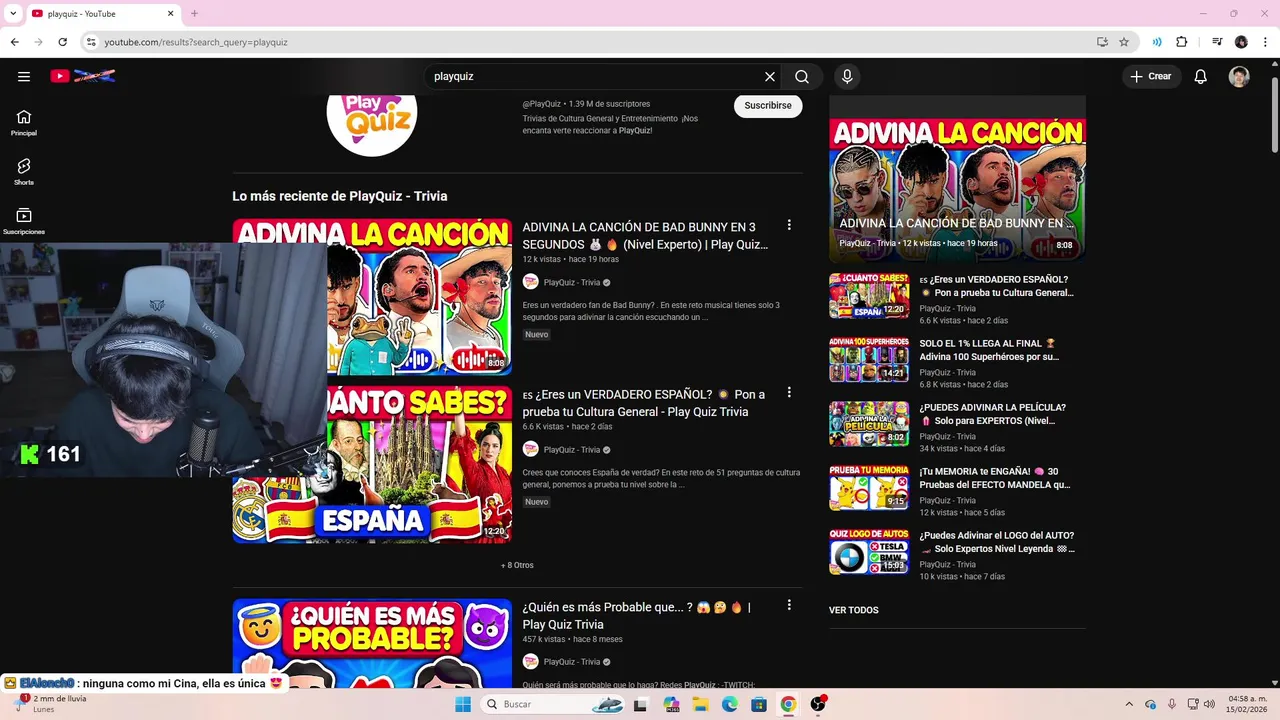Open the side thumbnail QUIZ LOGO DE AUTOS
Image resolution: width=1280 pixels, height=720 pixels.
(869, 552)
